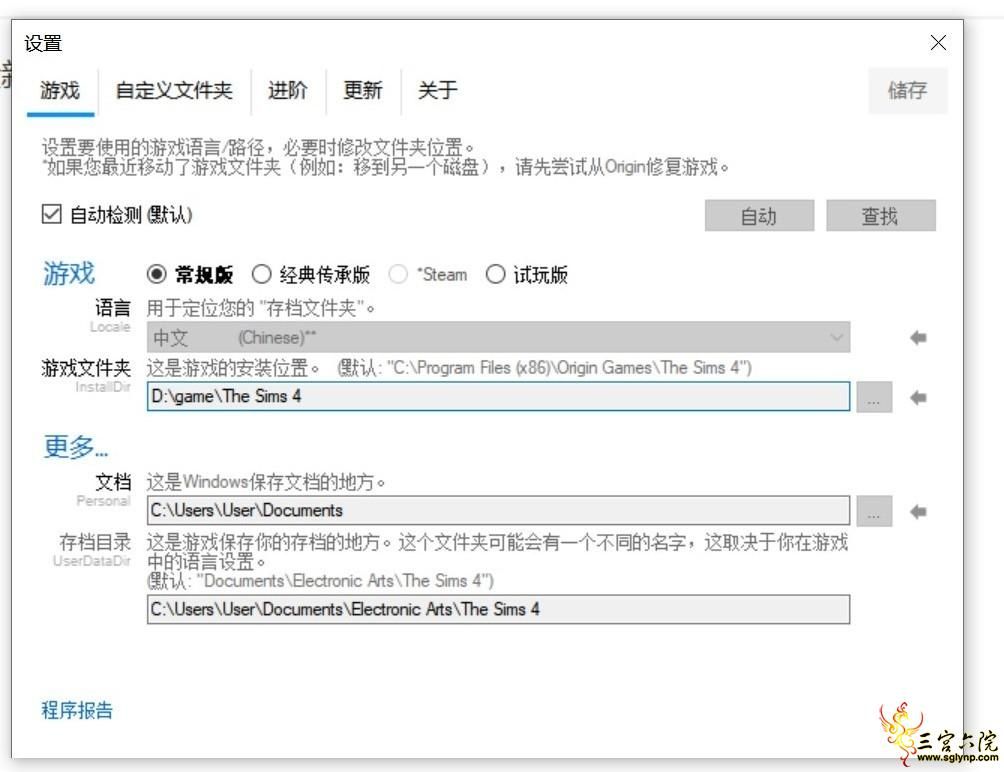The width and height of the screenshot is (1004, 772).
Task: Switch to the 游戏 tab
Action: [x=60, y=90]
